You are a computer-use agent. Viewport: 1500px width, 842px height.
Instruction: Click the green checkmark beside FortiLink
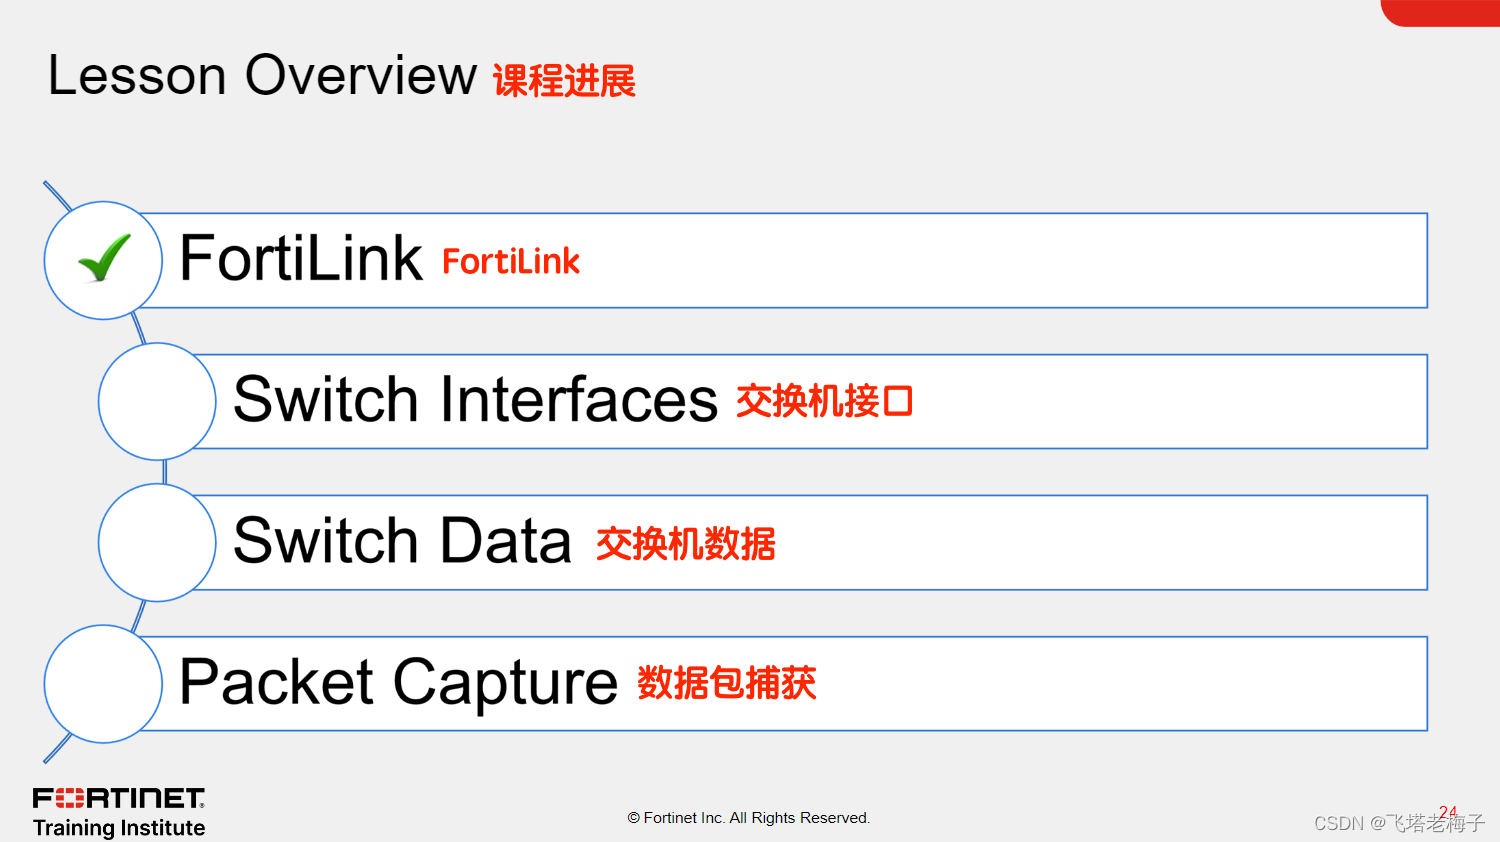[x=104, y=258]
